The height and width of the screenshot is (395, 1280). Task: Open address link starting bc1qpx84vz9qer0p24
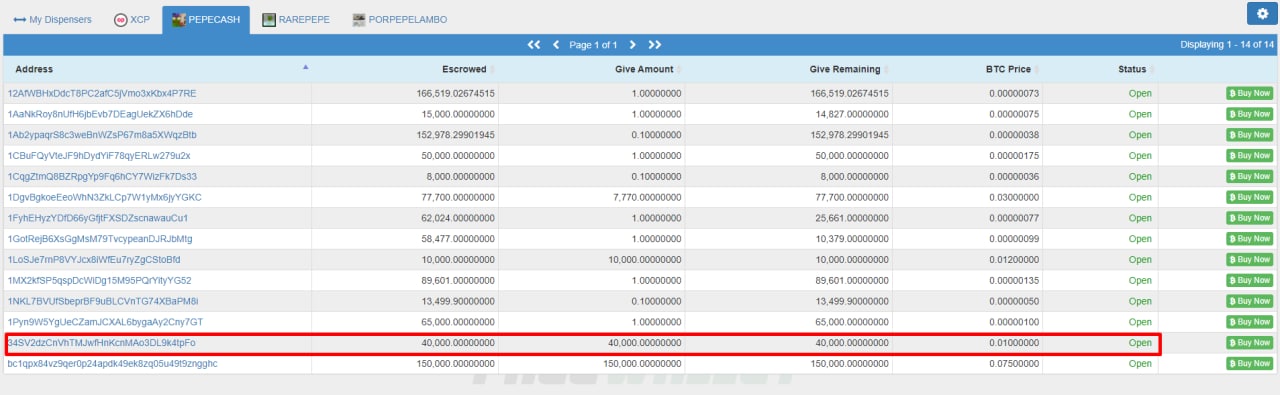112,363
